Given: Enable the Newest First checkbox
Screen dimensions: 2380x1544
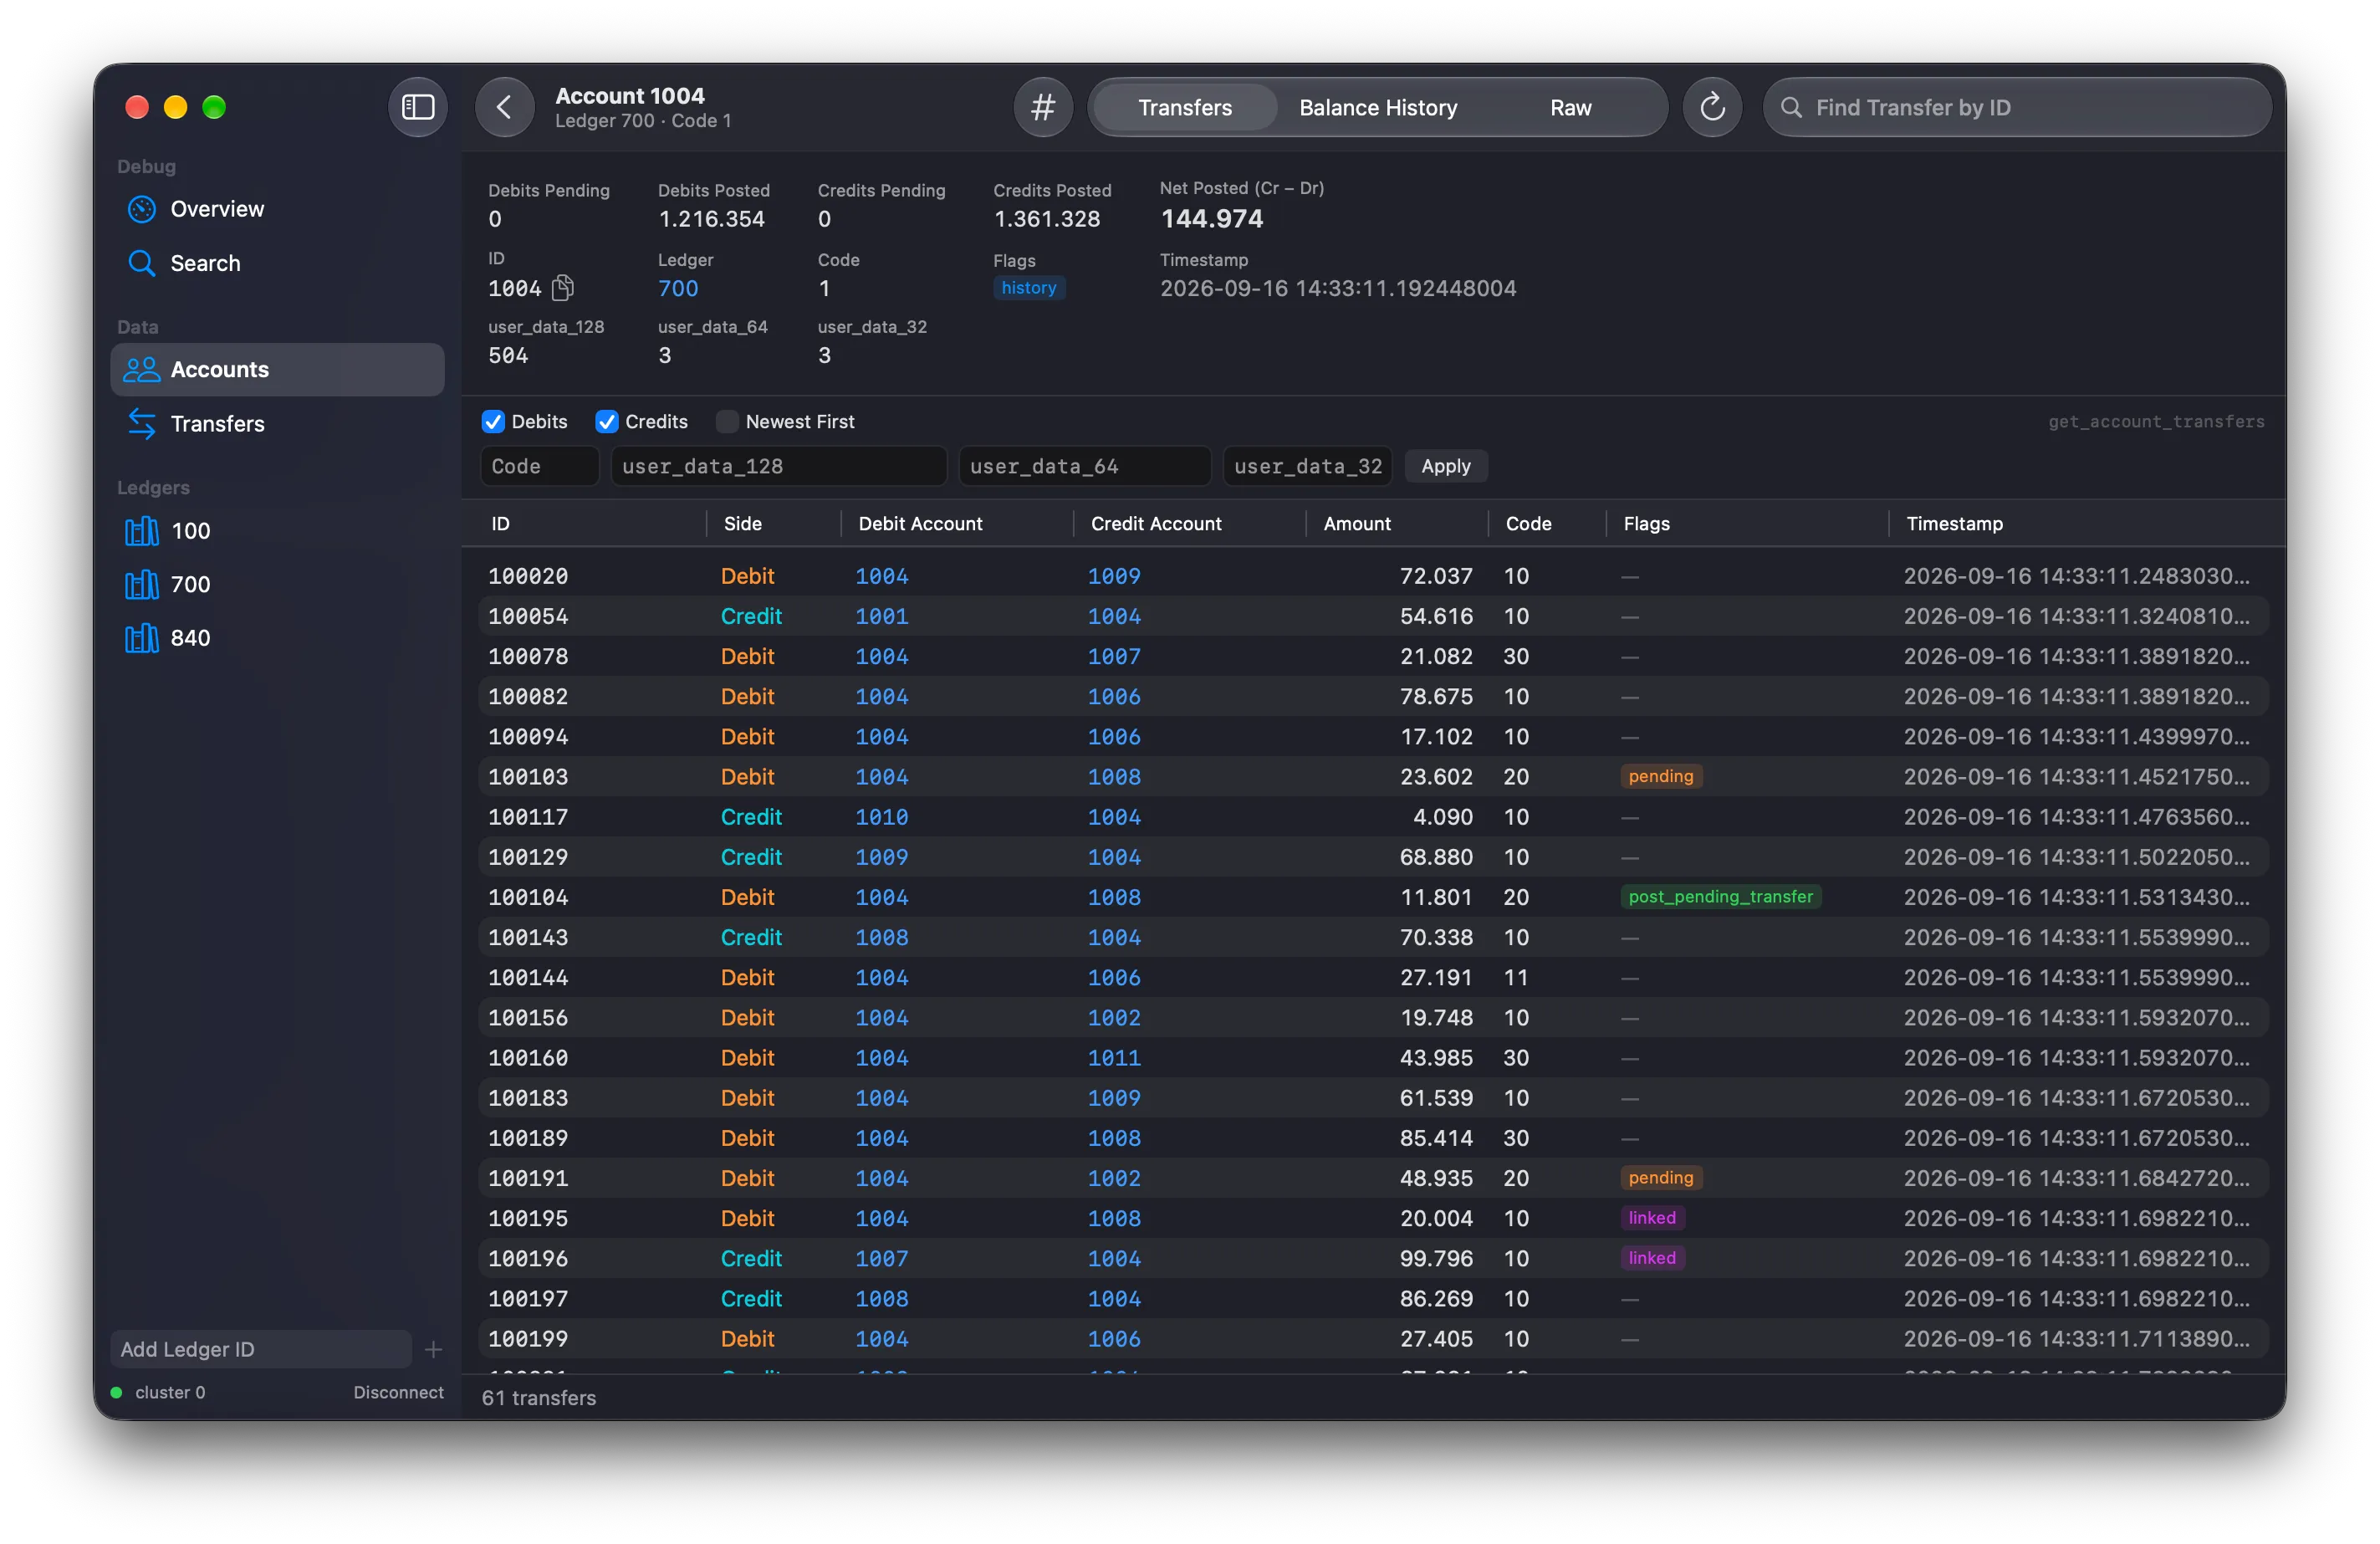Looking at the screenshot, I should click(727, 421).
